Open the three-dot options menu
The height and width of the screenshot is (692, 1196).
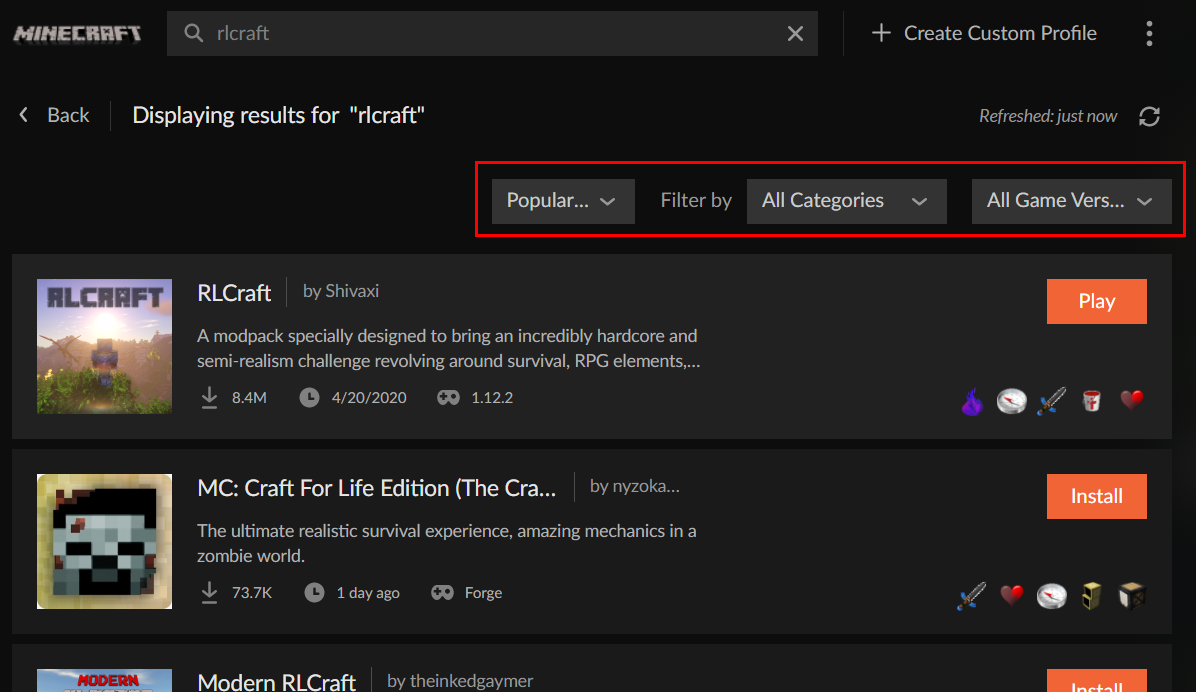1149,34
